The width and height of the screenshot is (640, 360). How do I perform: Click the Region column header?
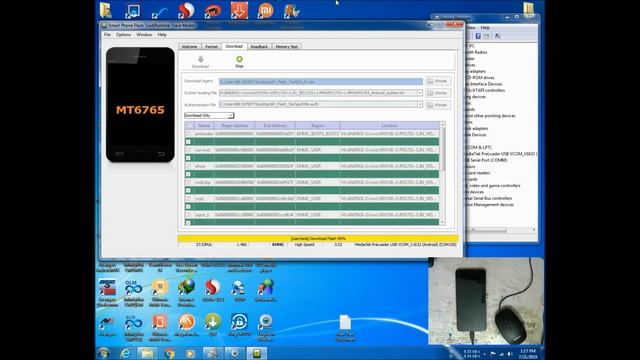point(318,126)
